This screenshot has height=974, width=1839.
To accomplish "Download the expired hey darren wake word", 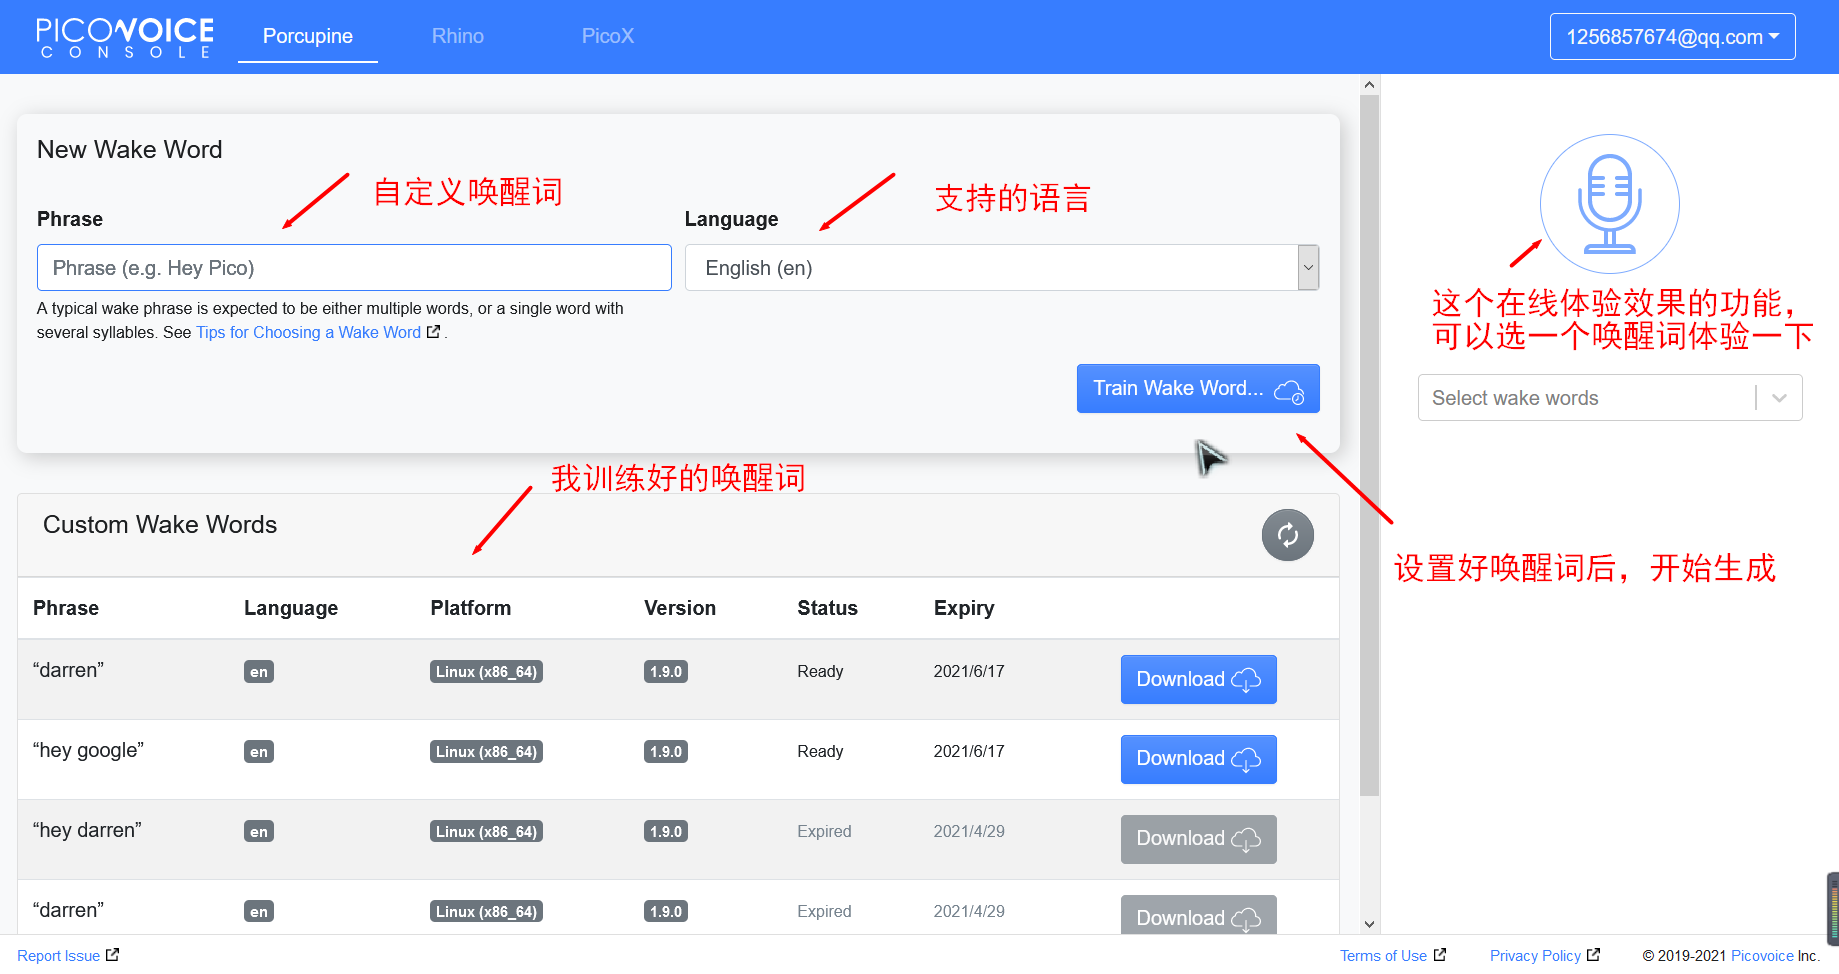I will coord(1198,839).
